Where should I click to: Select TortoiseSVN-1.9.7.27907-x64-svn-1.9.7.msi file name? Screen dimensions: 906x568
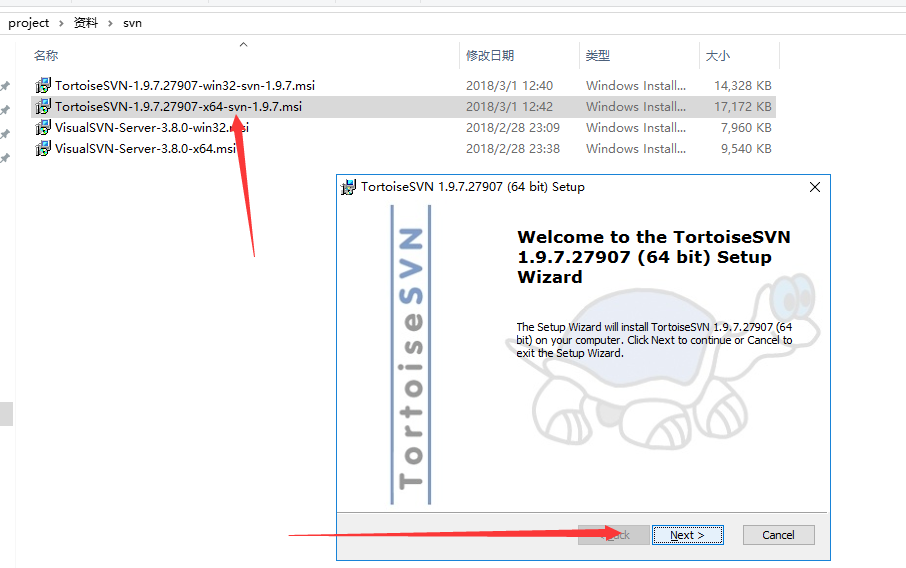pyautogui.click(x=179, y=106)
